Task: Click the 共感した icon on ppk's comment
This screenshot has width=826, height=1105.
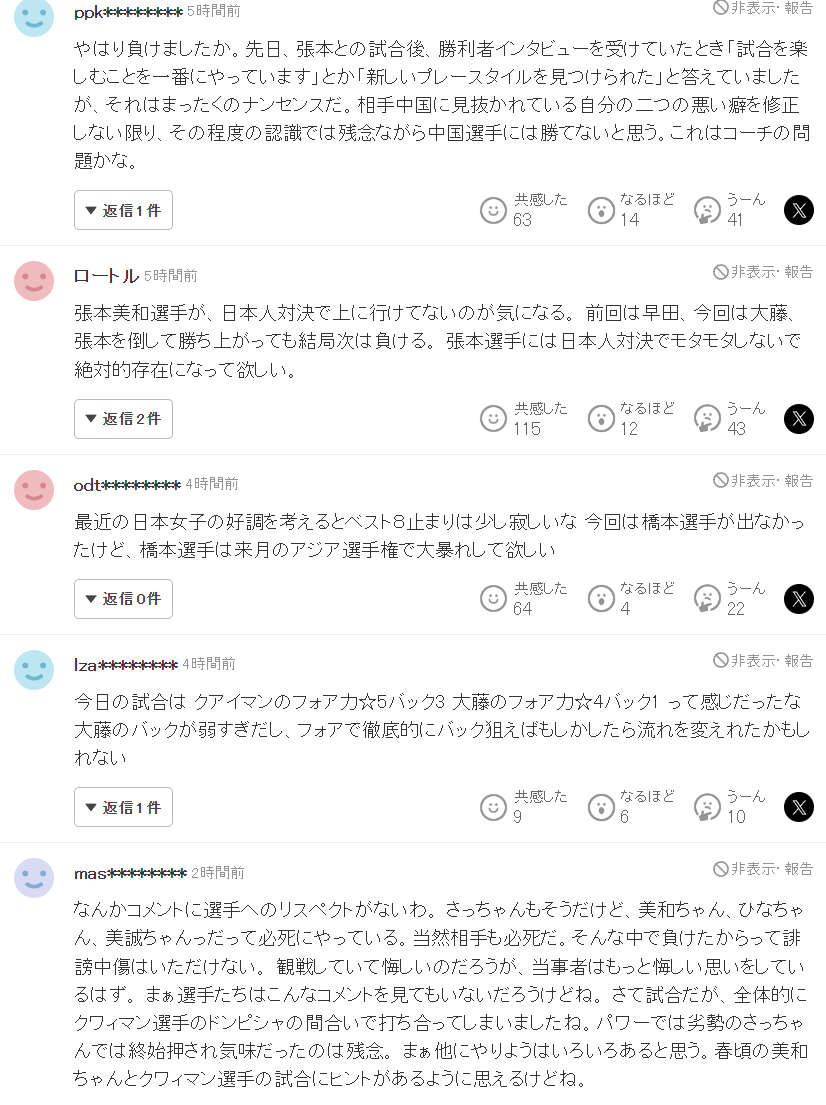Action: click(493, 210)
